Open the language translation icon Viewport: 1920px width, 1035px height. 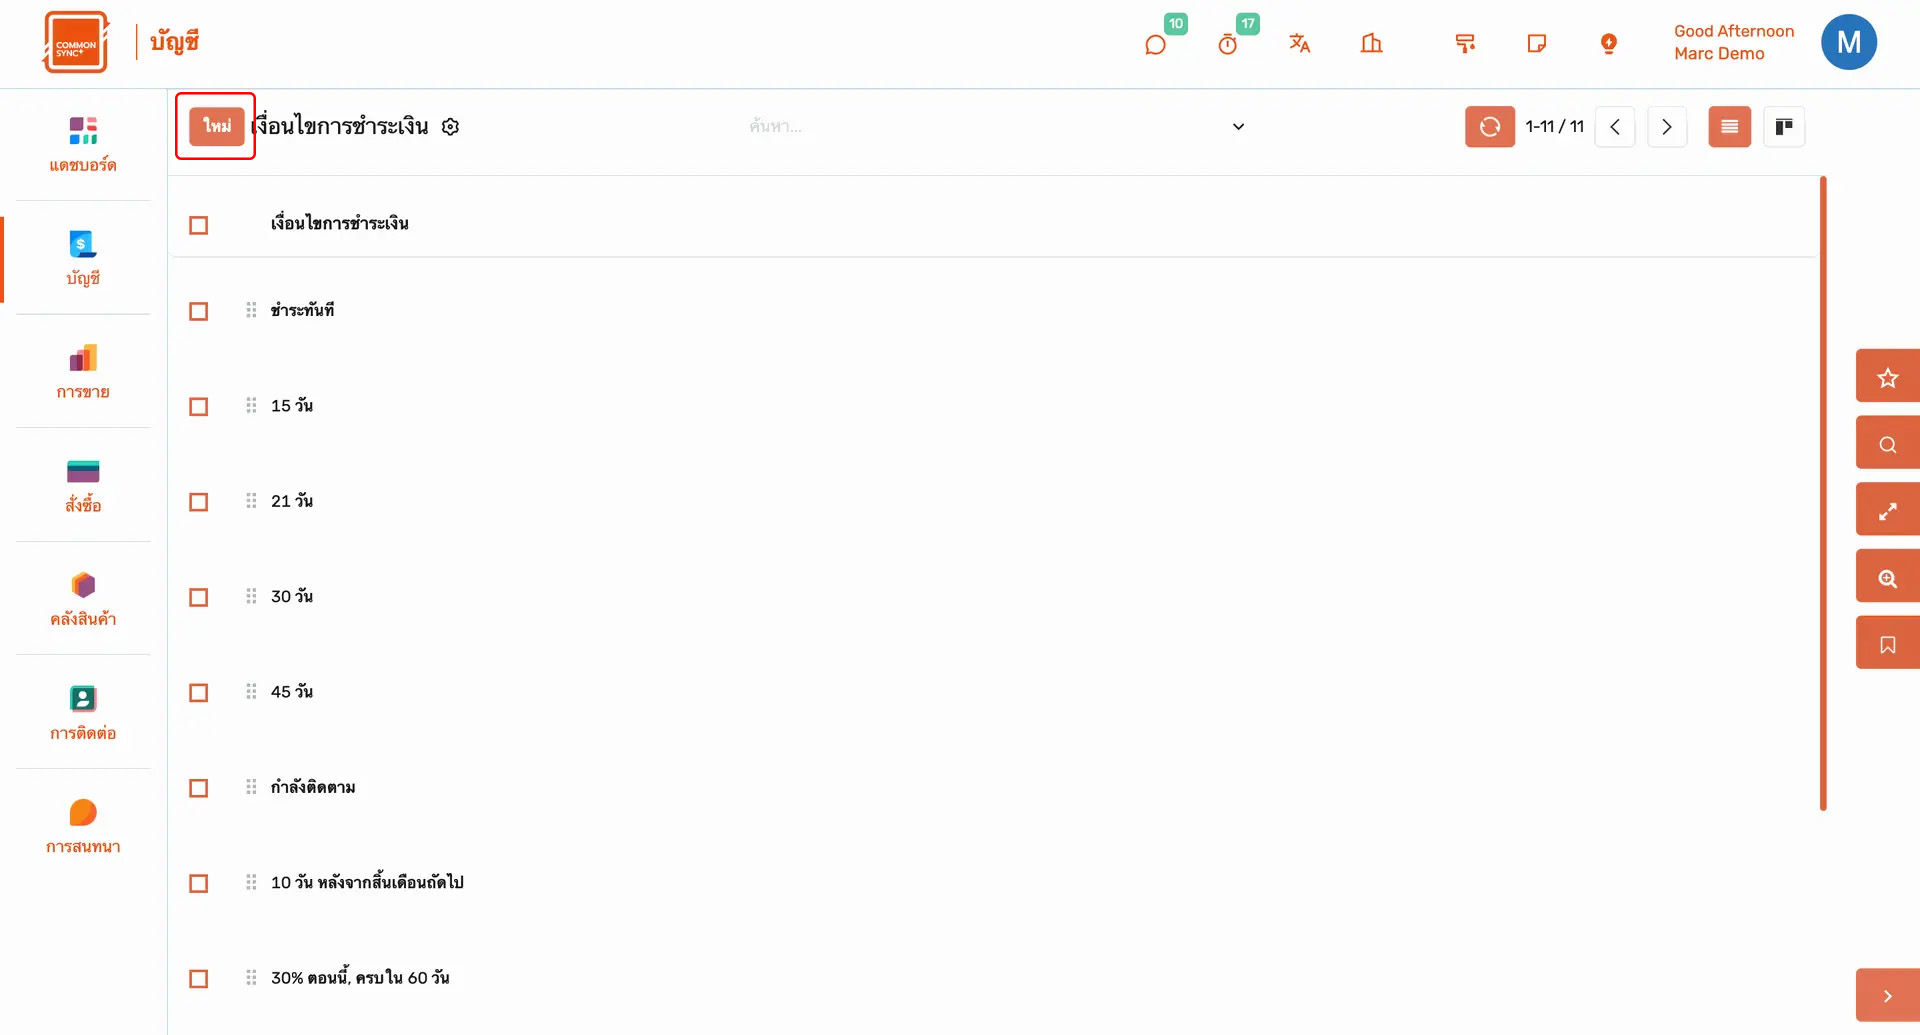pyautogui.click(x=1299, y=43)
